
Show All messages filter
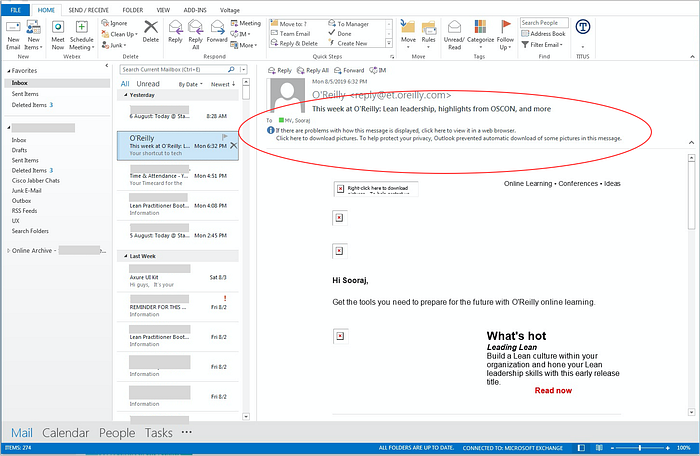point(125,84)
